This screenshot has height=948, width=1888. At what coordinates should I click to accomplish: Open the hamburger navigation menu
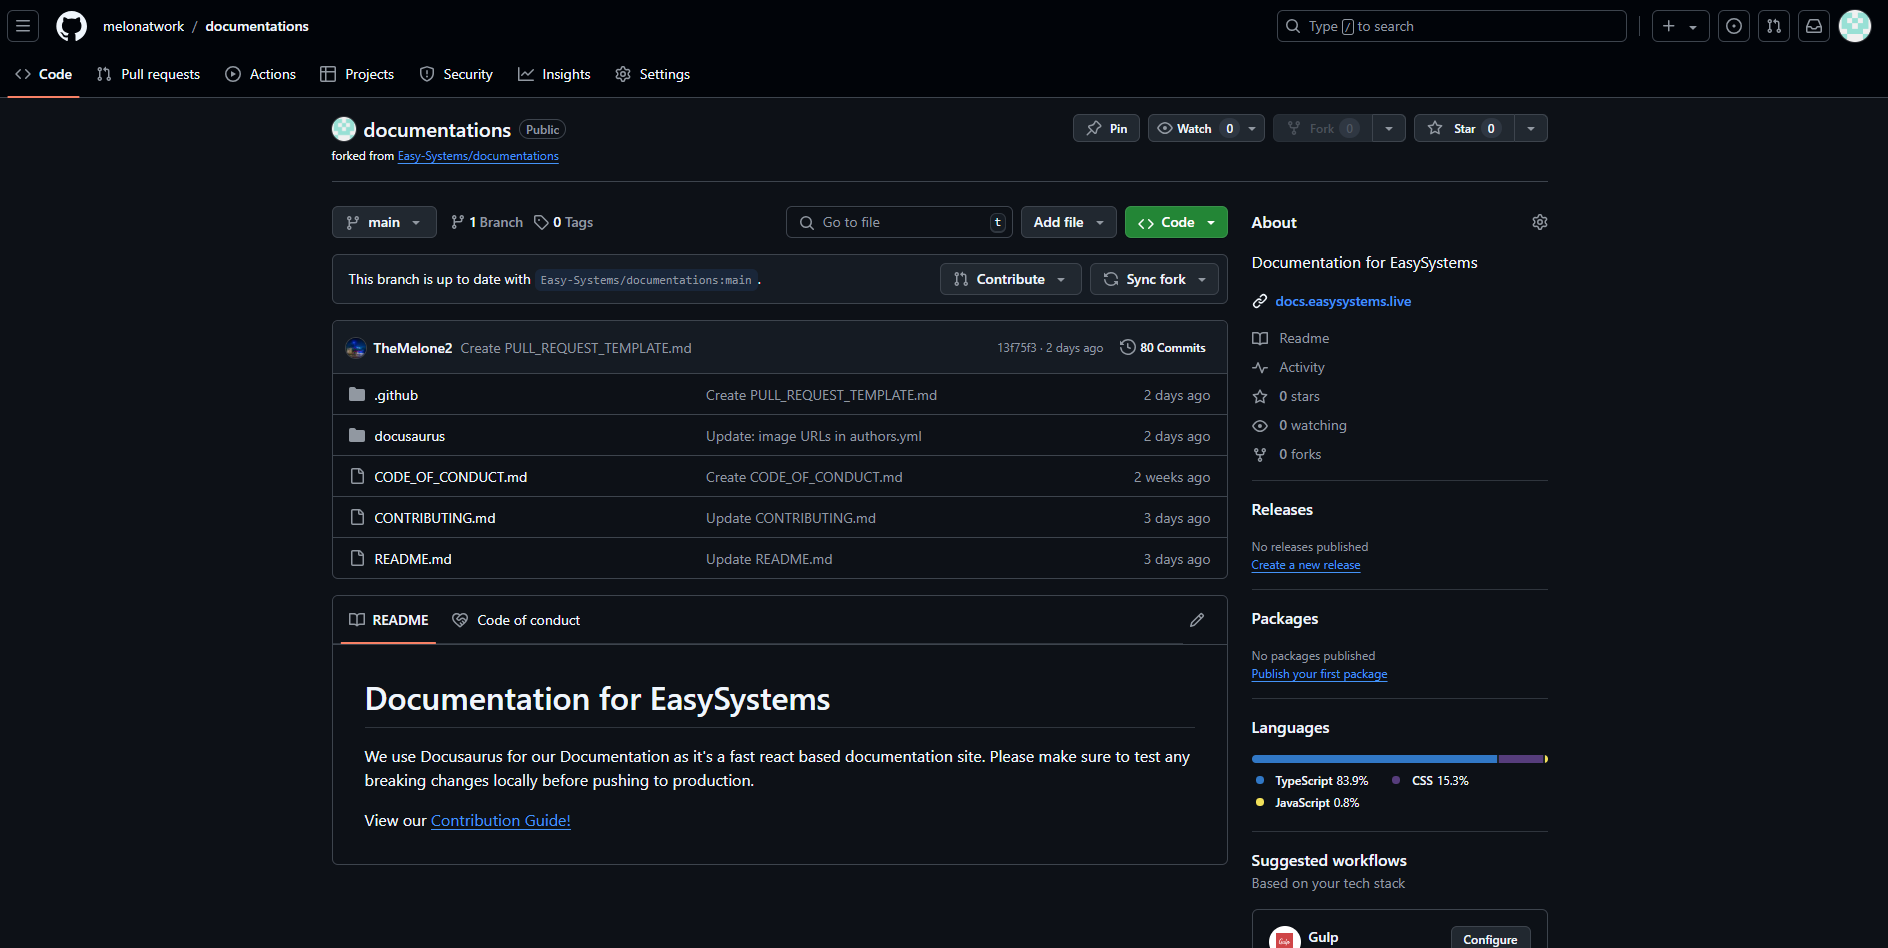tap(23, 26)
